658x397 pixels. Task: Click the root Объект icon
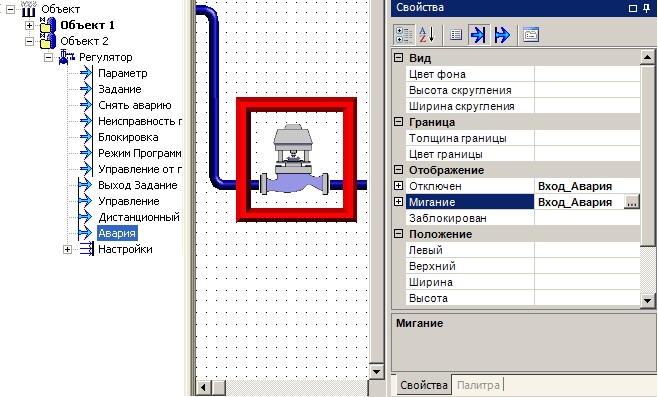(29, 9)
